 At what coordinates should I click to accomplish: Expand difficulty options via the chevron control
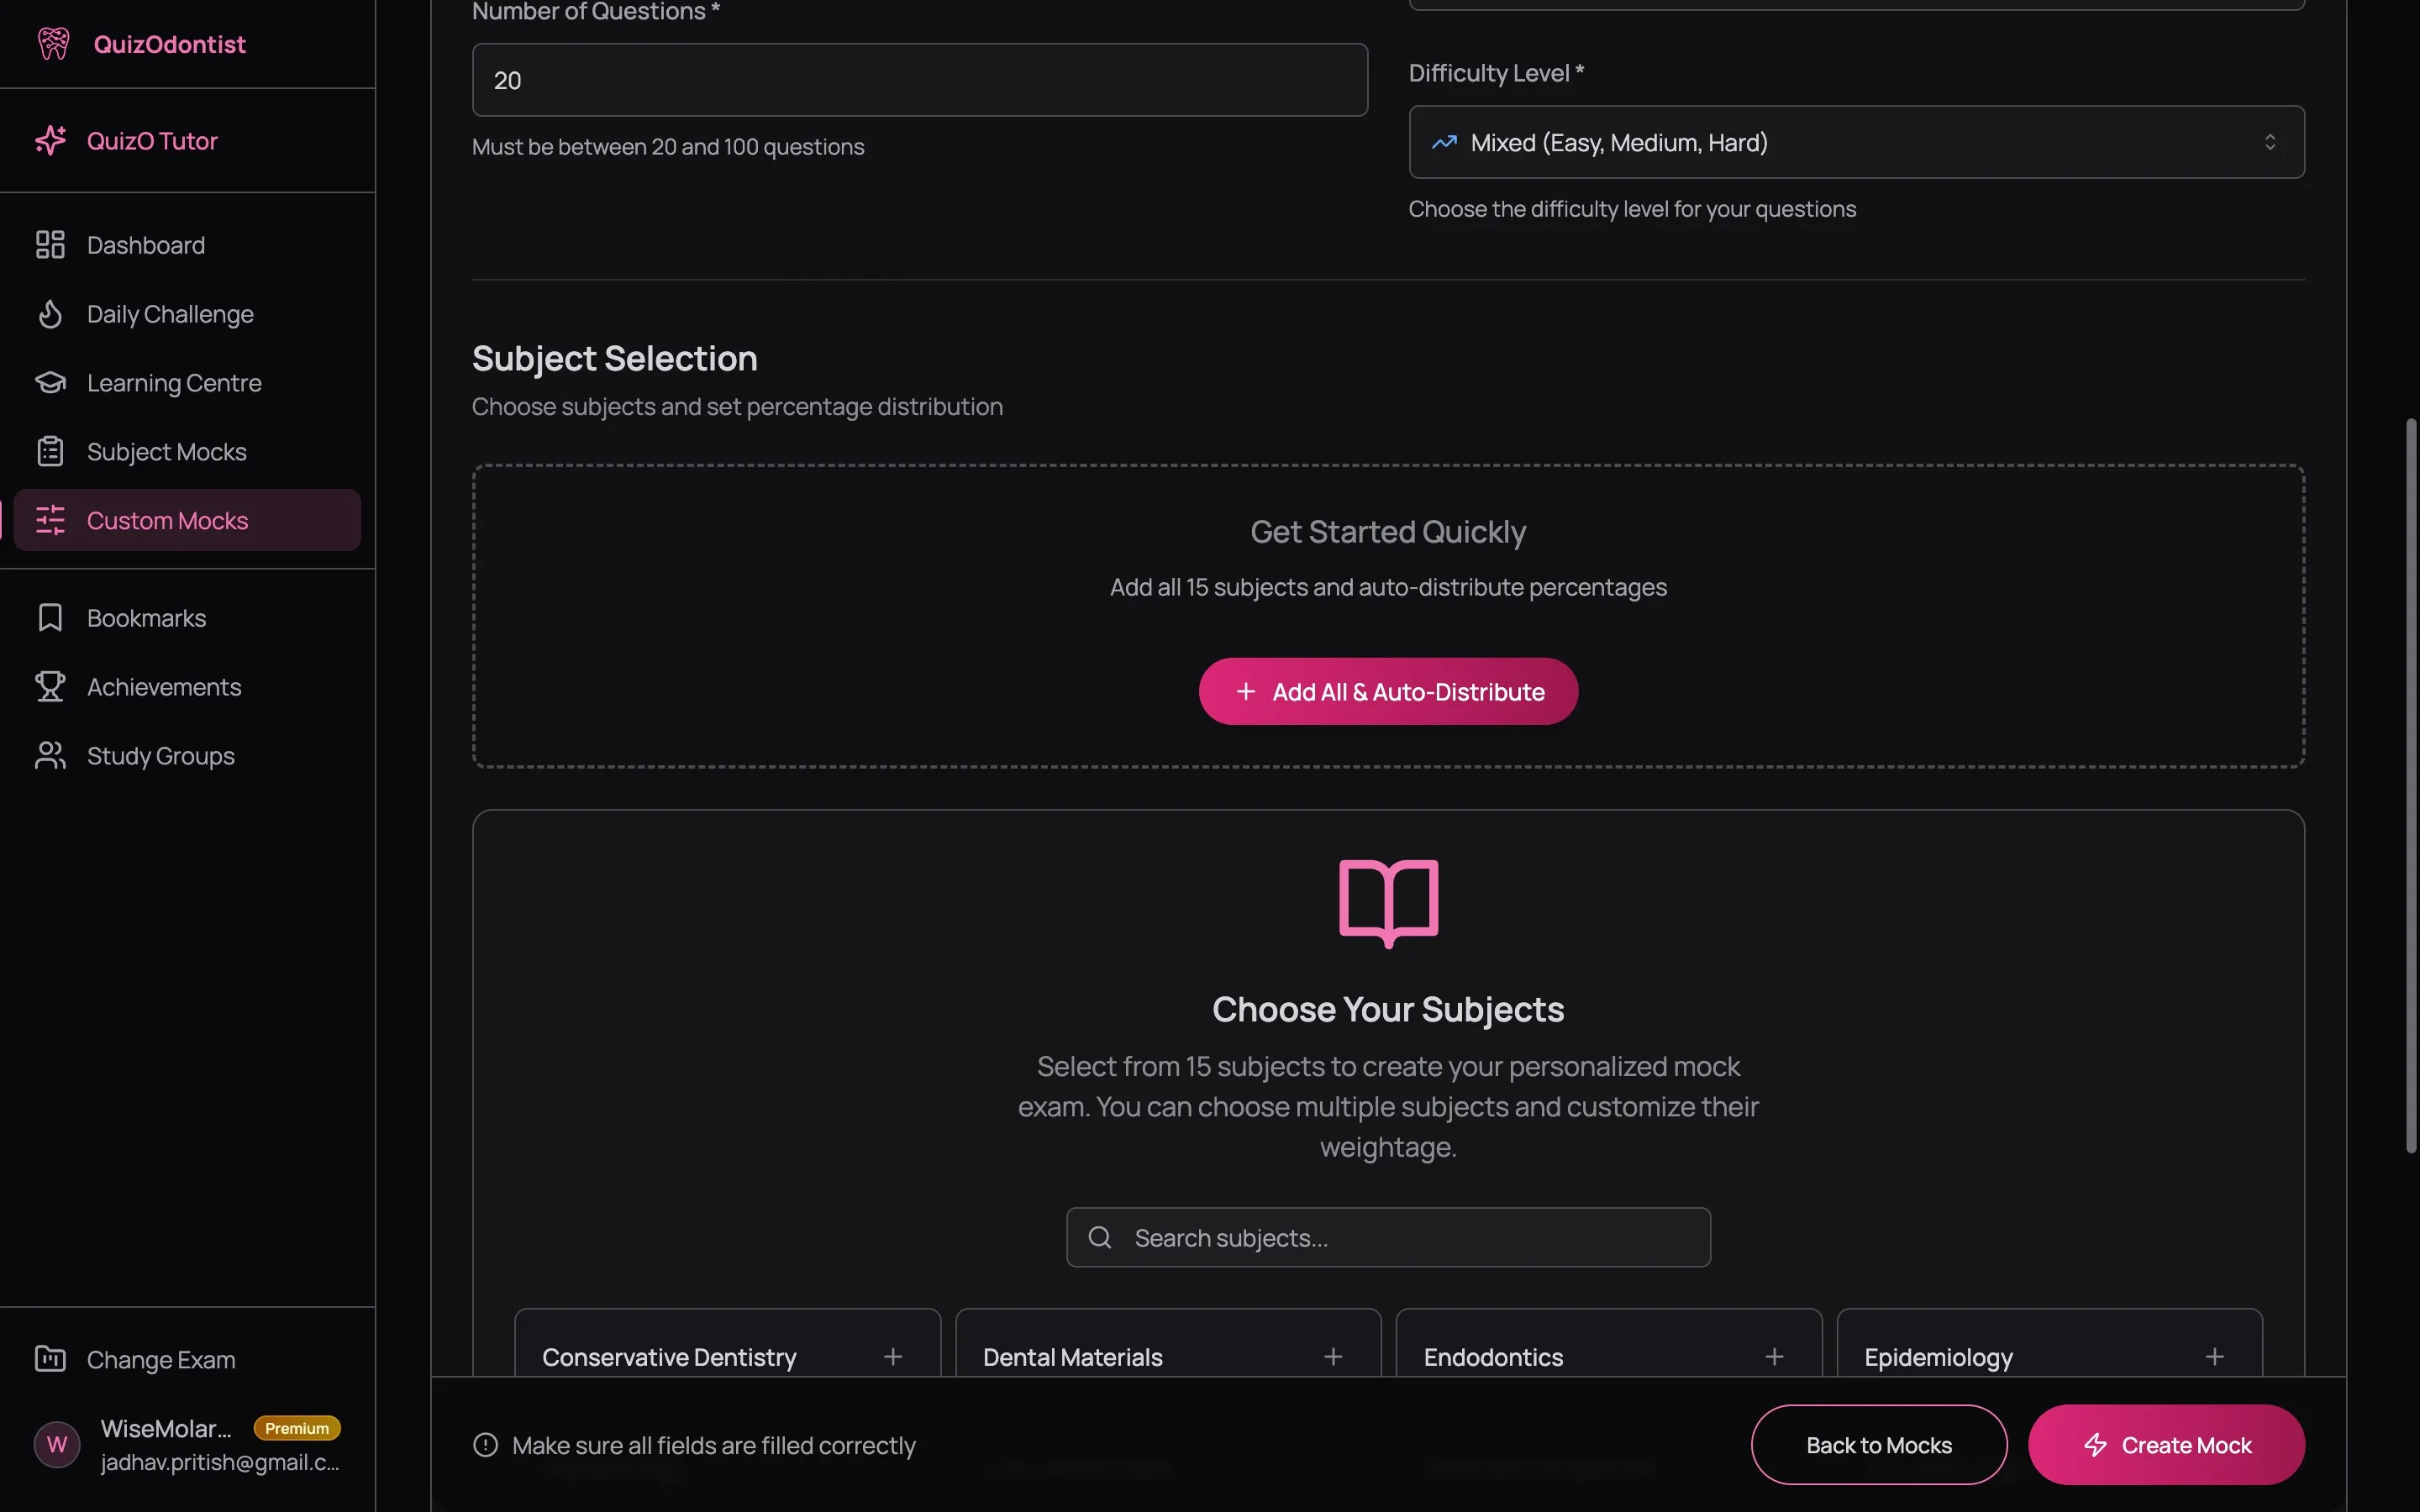point(2270,142)
